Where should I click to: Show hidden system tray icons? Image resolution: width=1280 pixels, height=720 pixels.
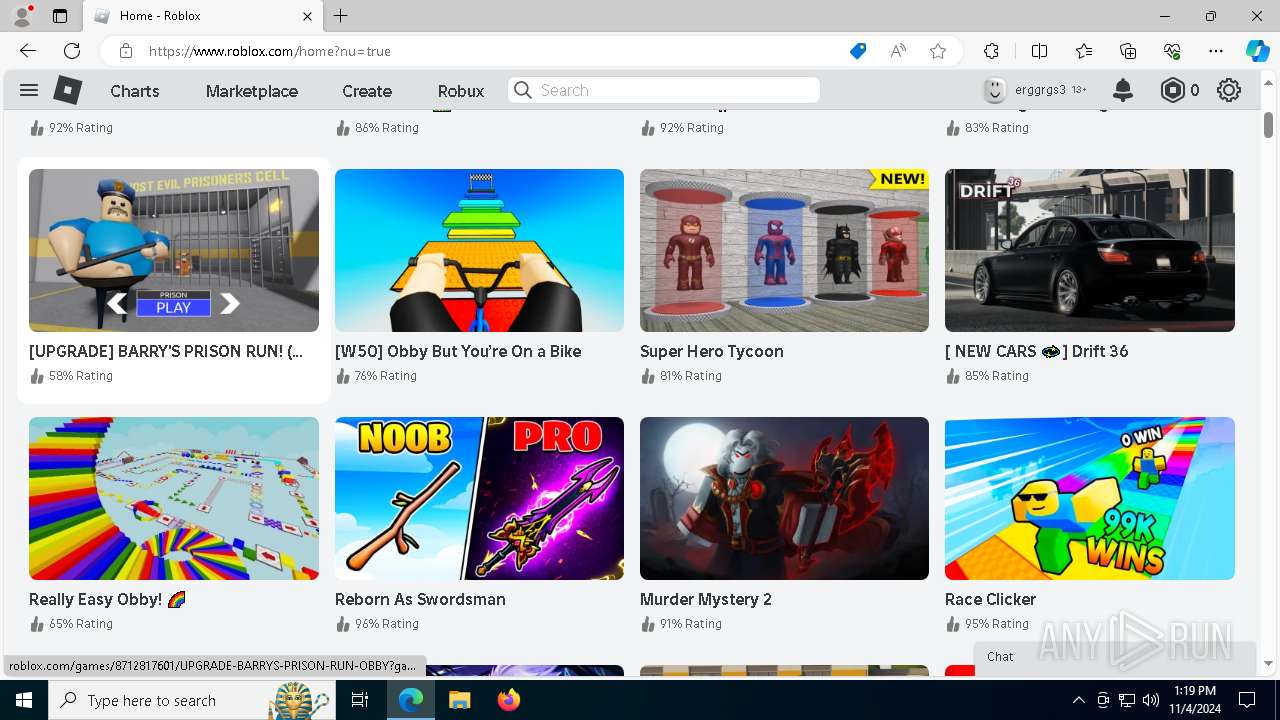1078,700
